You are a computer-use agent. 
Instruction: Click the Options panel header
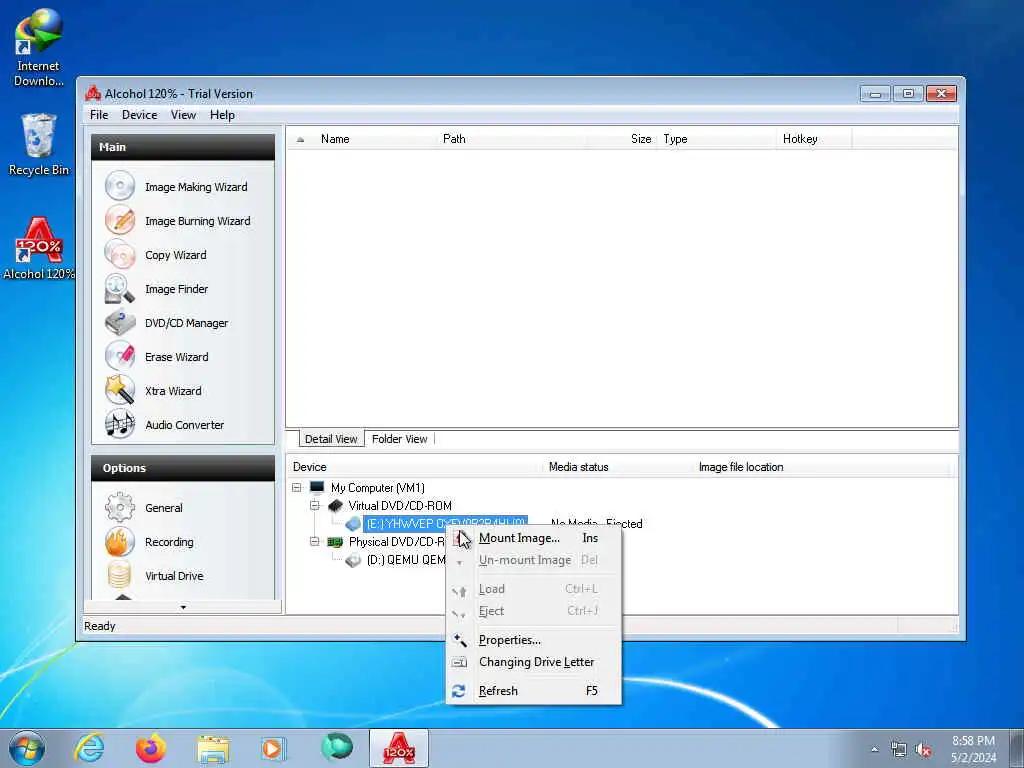click(x=183, y=468)
